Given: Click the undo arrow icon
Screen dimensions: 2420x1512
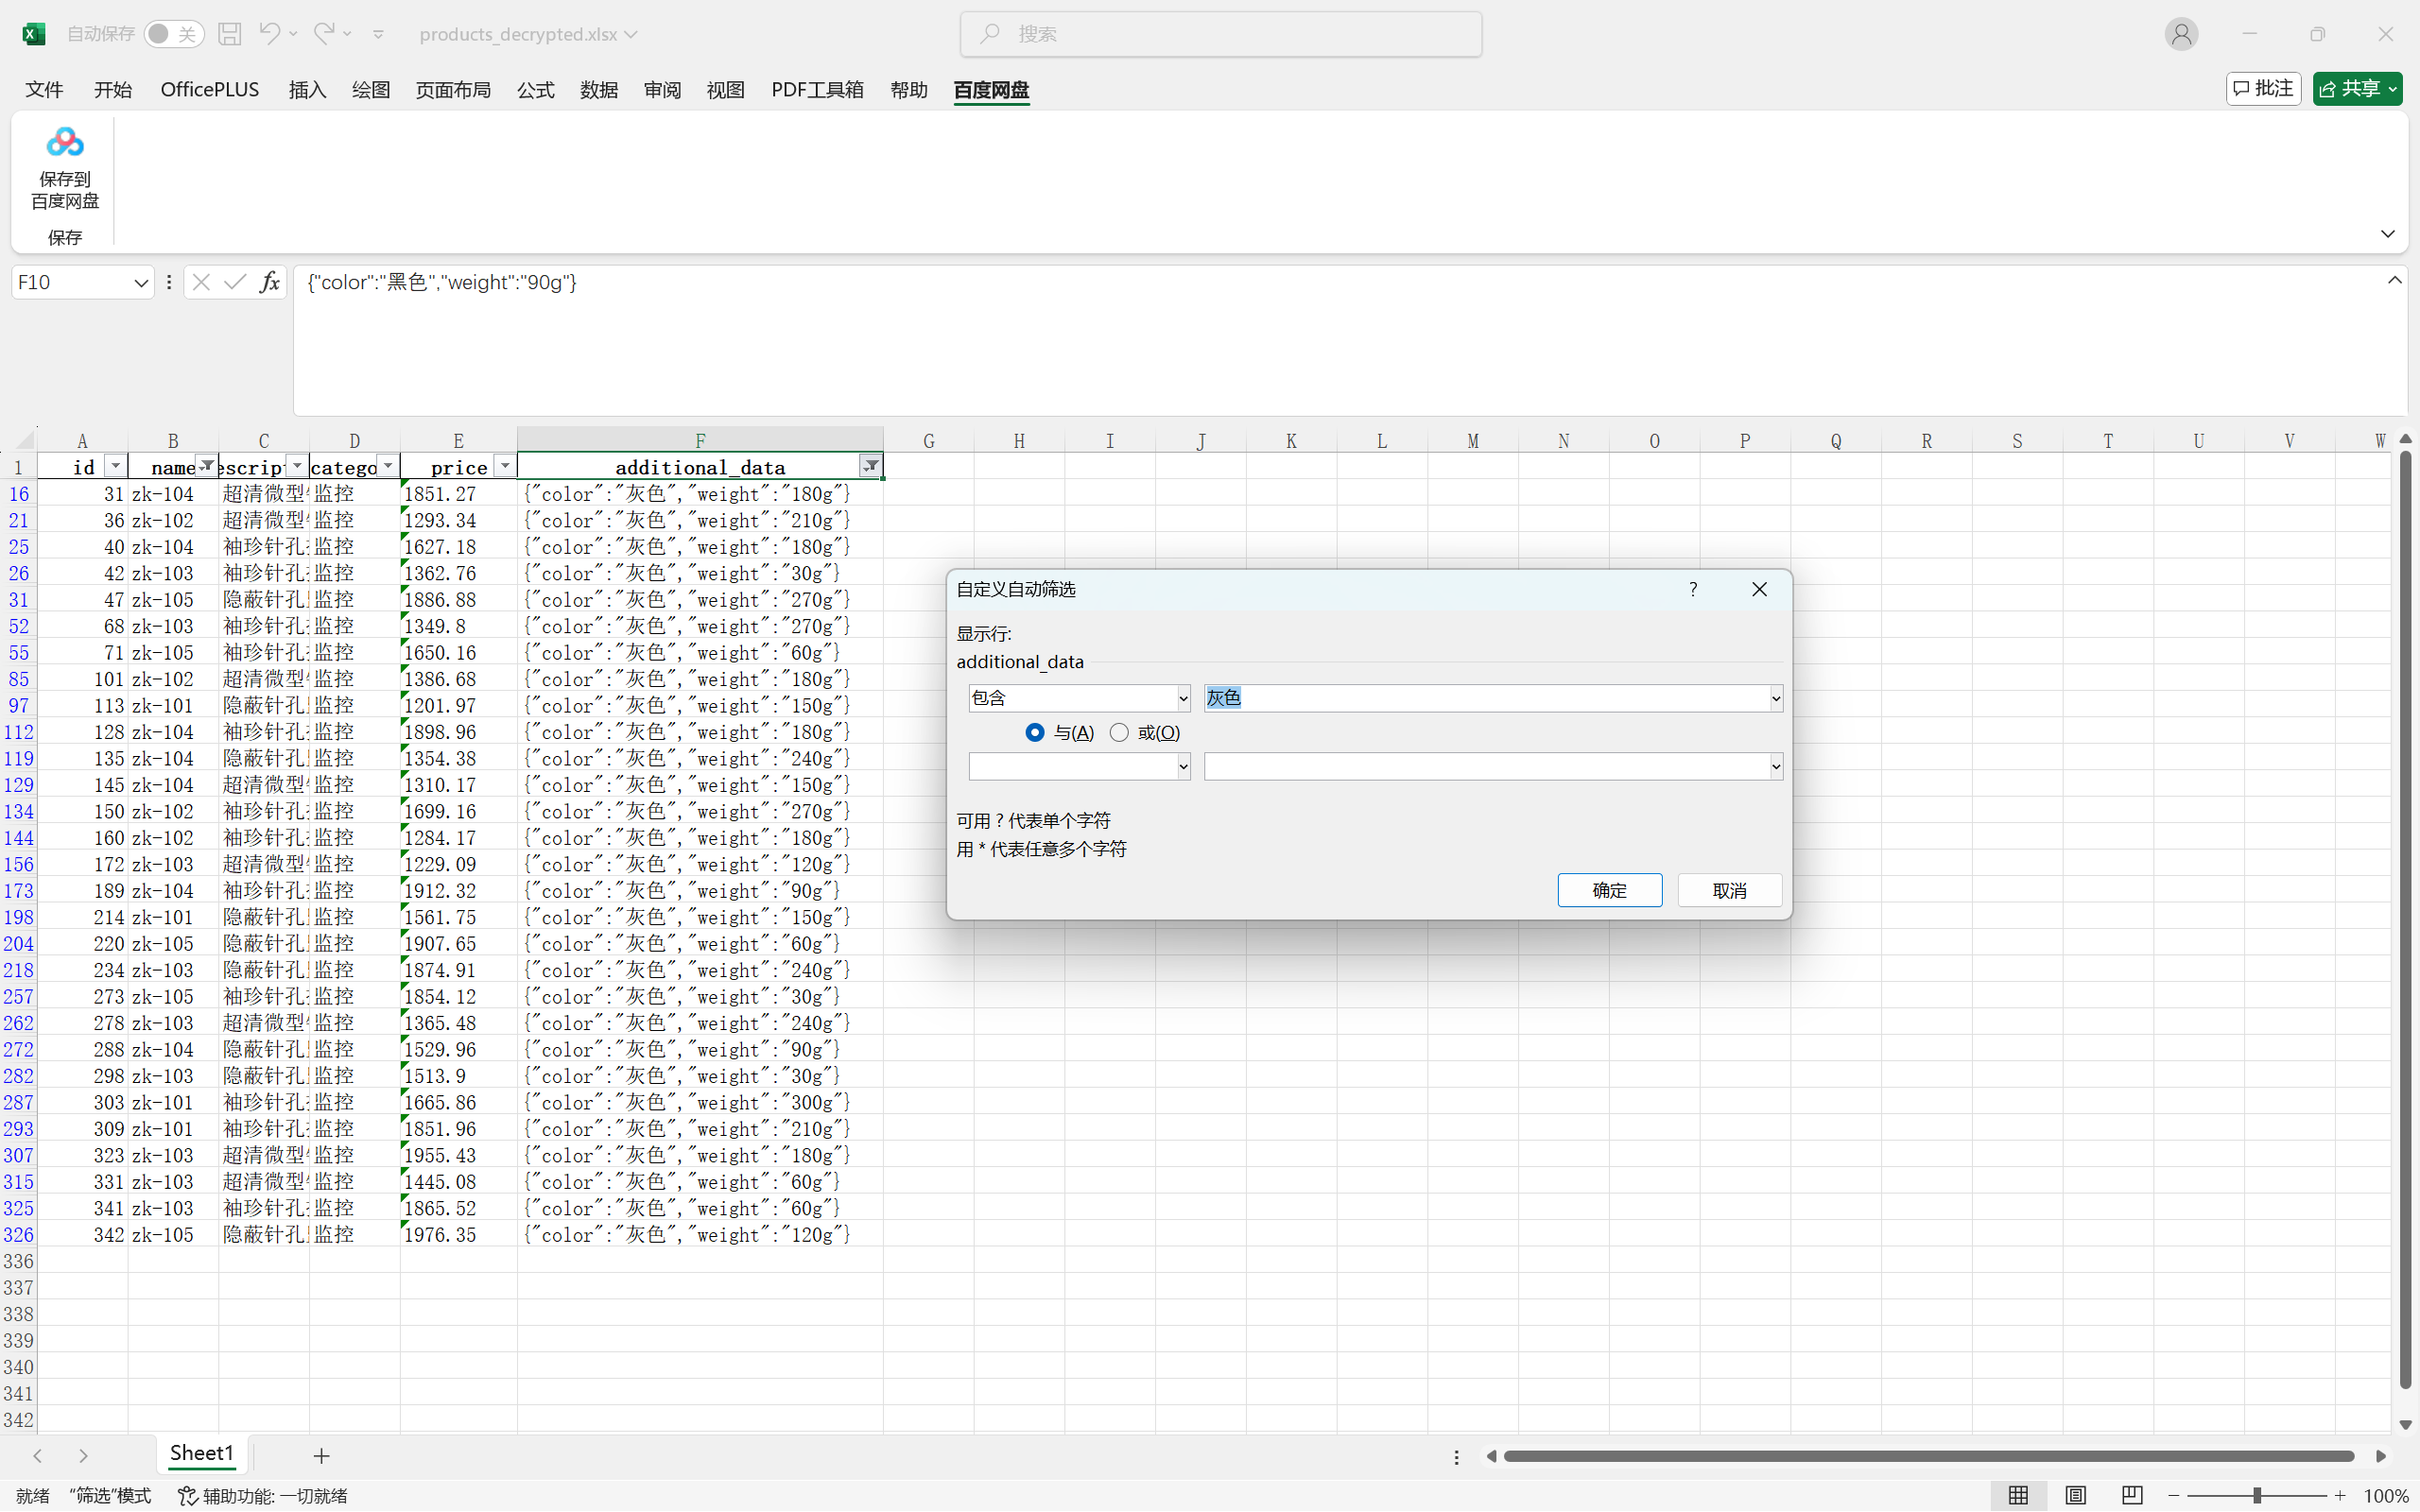Looking at the screenshot, I should click(x=268, y=34).
